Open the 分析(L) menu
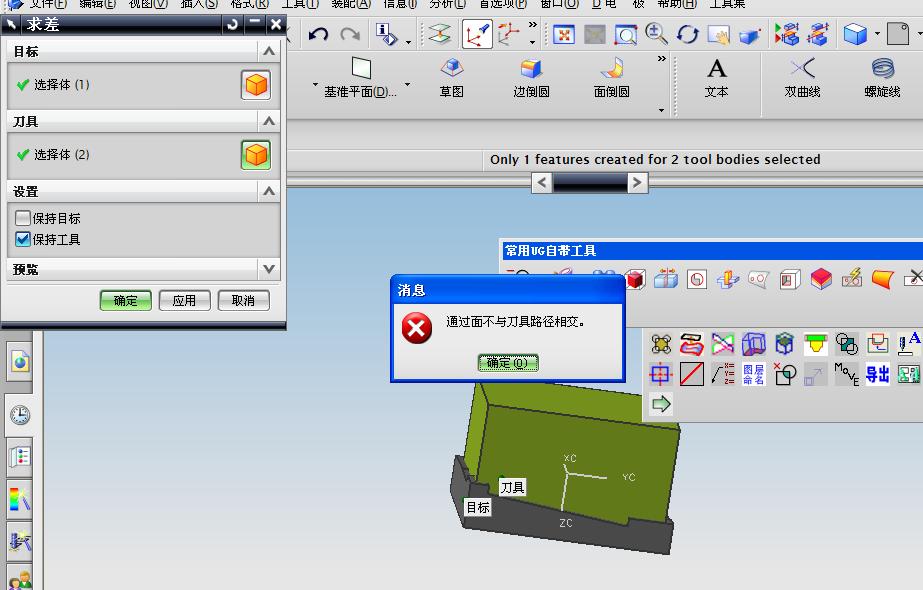 [447, 4]
